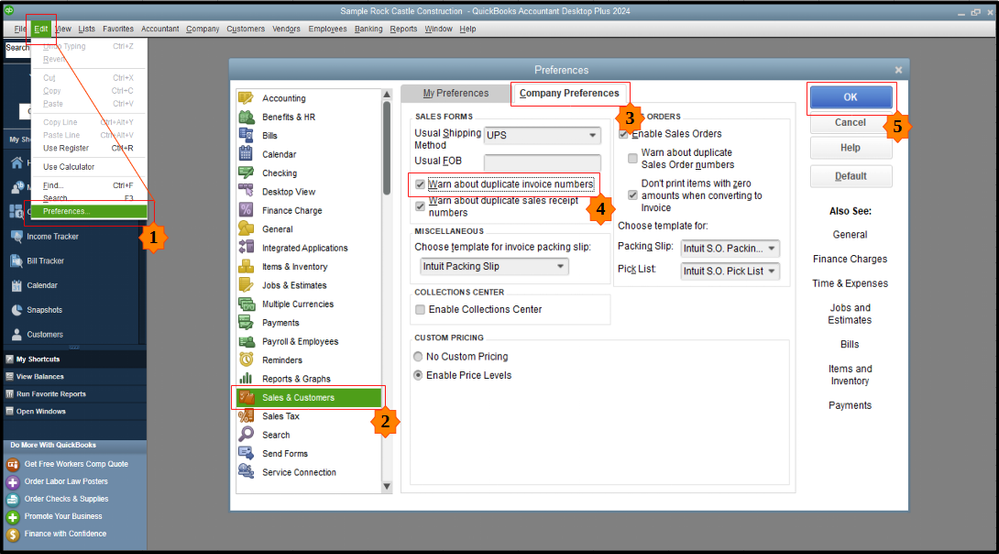
Task: Open Reminders preference icon
Action: [x=246, y=360]
